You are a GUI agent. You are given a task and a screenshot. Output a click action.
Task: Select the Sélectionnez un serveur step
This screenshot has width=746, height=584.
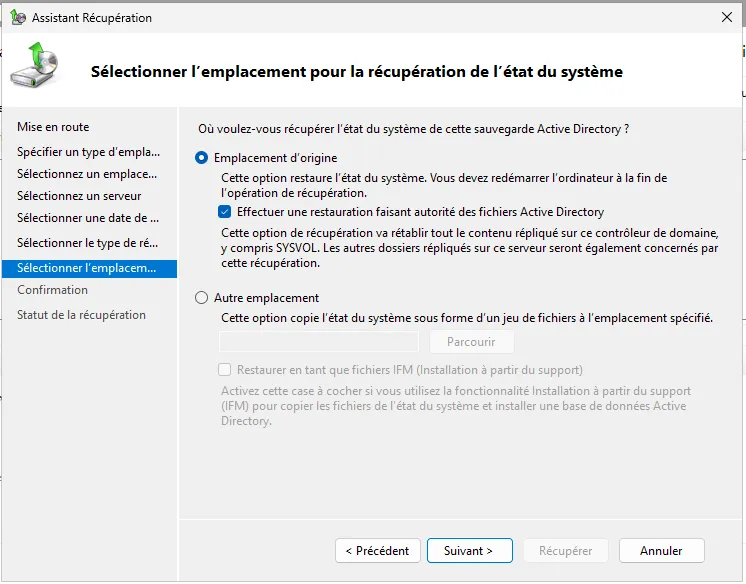click(79, 196)
